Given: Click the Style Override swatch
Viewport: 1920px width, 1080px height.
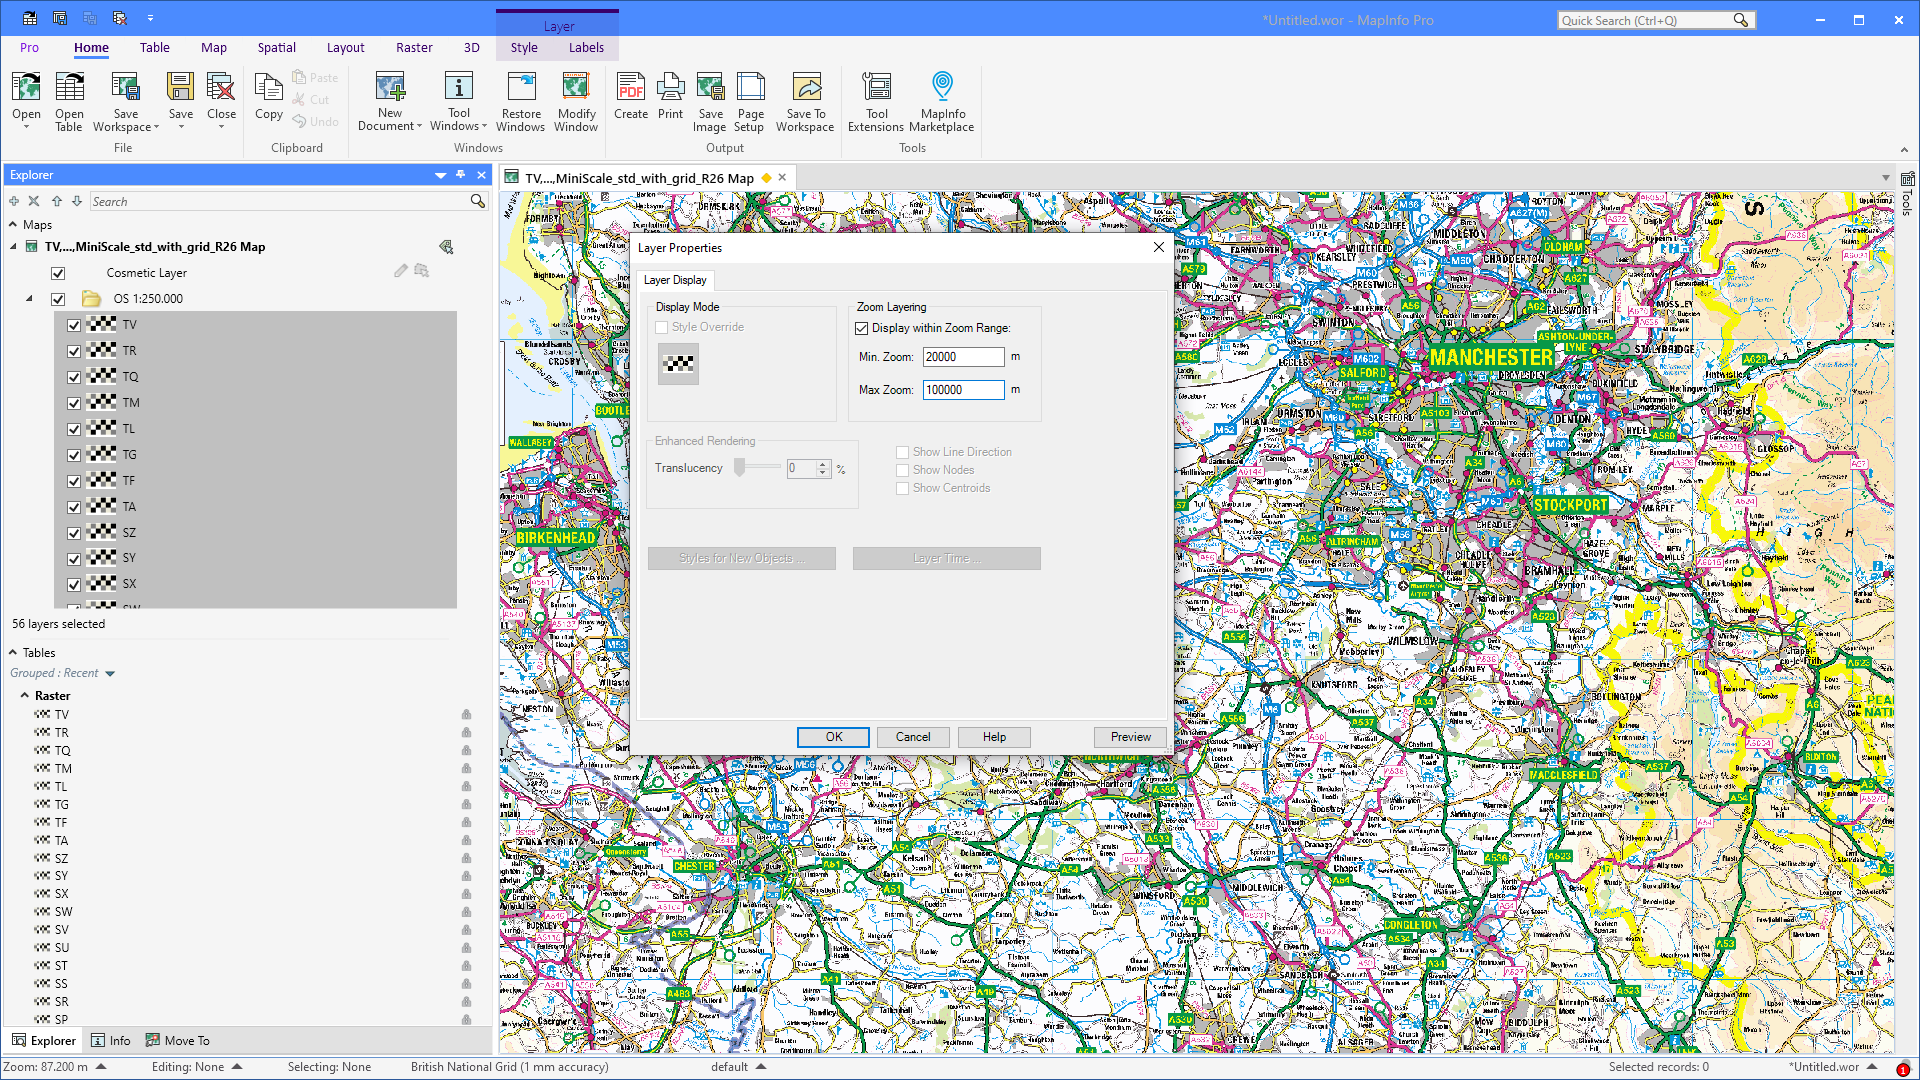Looking at the screenshot, I should 678,364.
